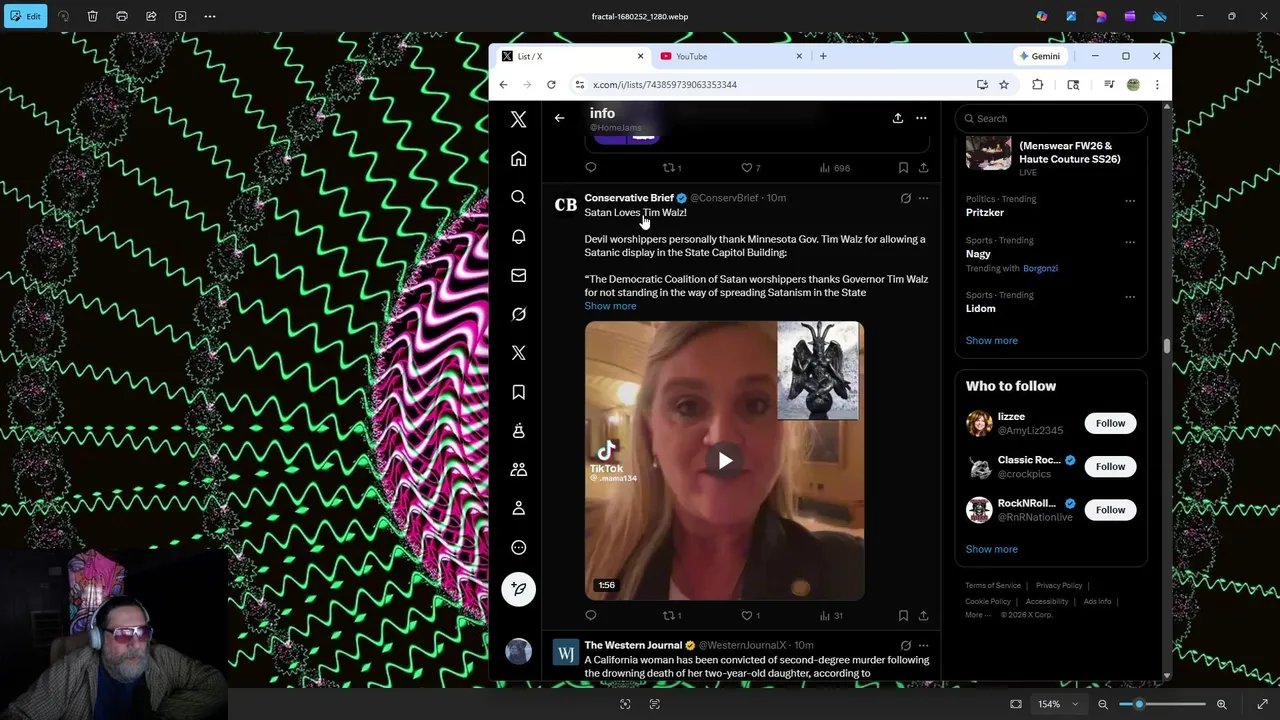
Task: Click the address bar URL field
Action: coord(770,85)
